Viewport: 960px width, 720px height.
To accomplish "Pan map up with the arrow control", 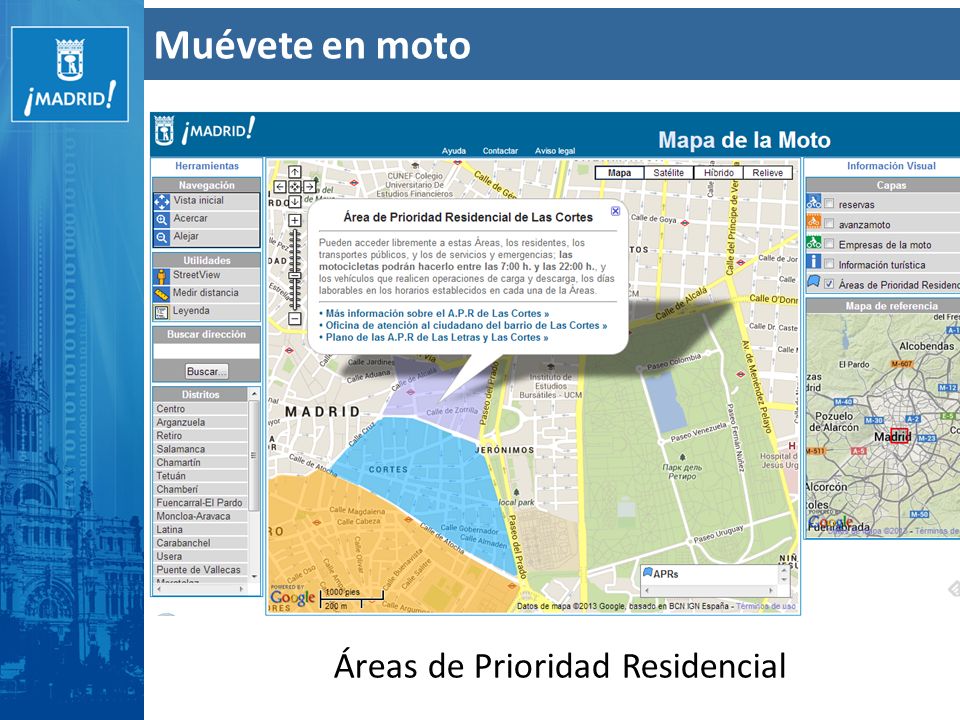I will [x=294, y=172].
